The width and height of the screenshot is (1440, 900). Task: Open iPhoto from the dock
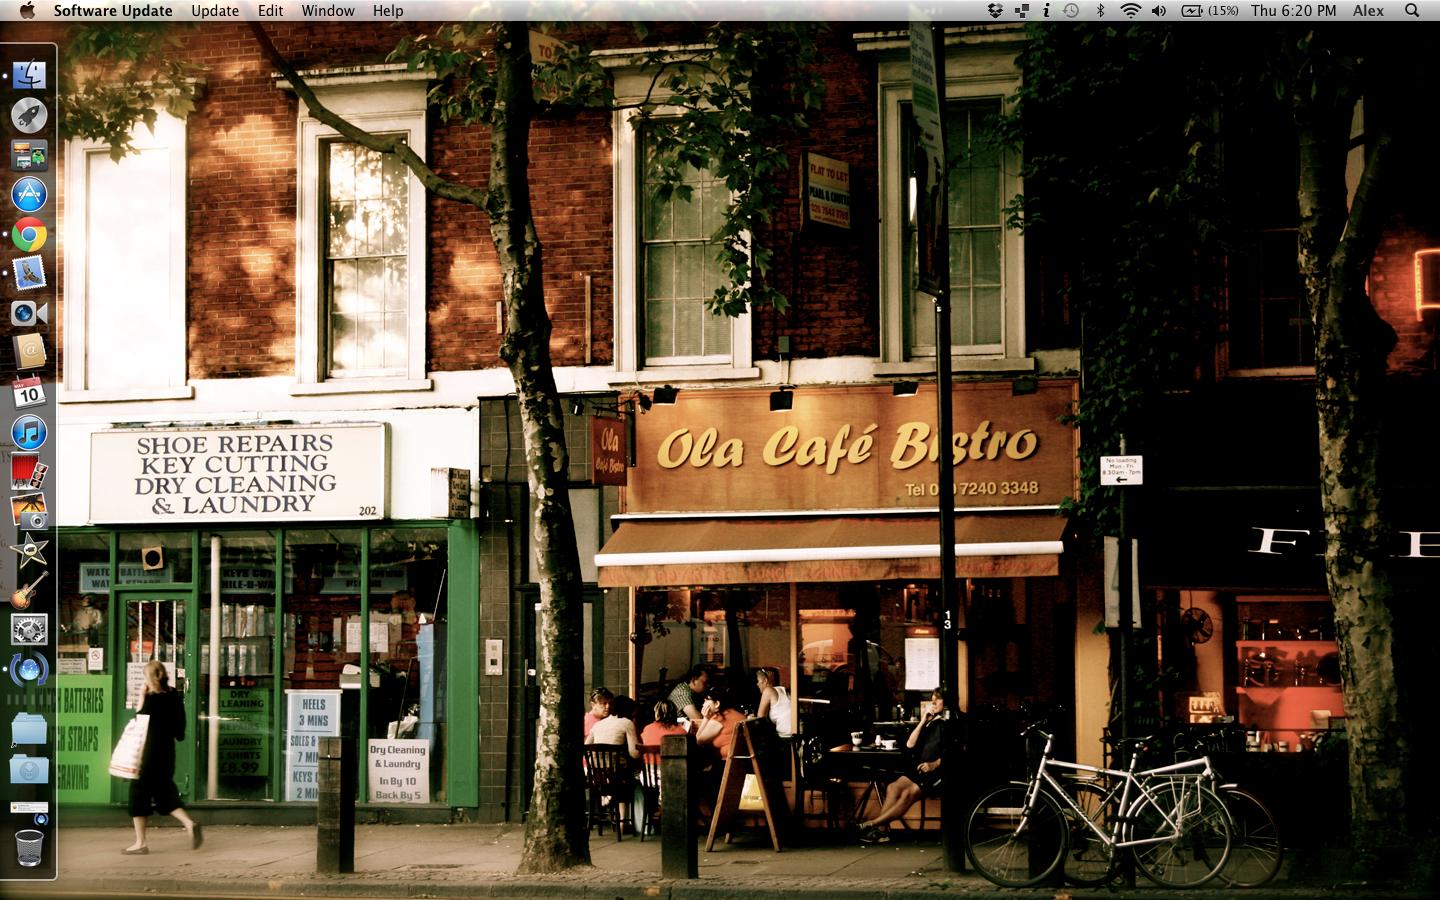pos(29,510)
